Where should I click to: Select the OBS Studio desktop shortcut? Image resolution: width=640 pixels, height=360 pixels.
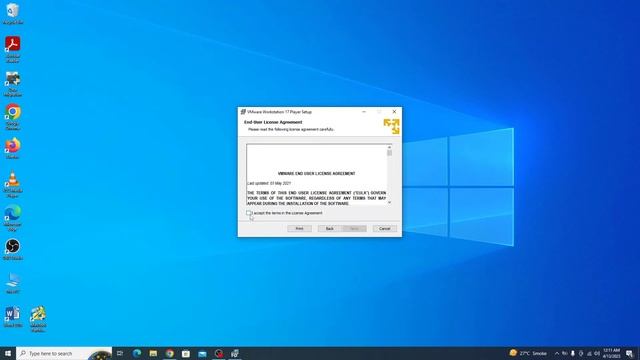tap(13, 249)
